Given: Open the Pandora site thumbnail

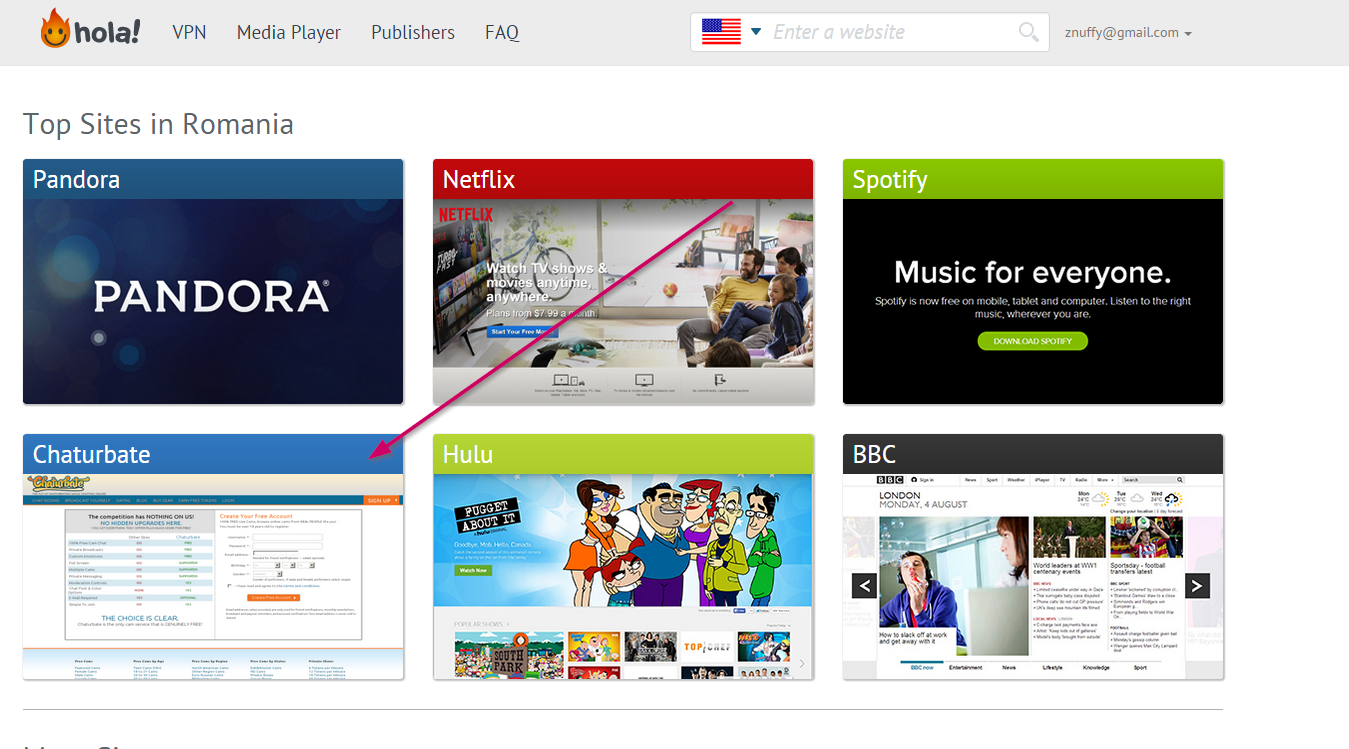Looking at the screenshot, I should [x=213, y=301].
